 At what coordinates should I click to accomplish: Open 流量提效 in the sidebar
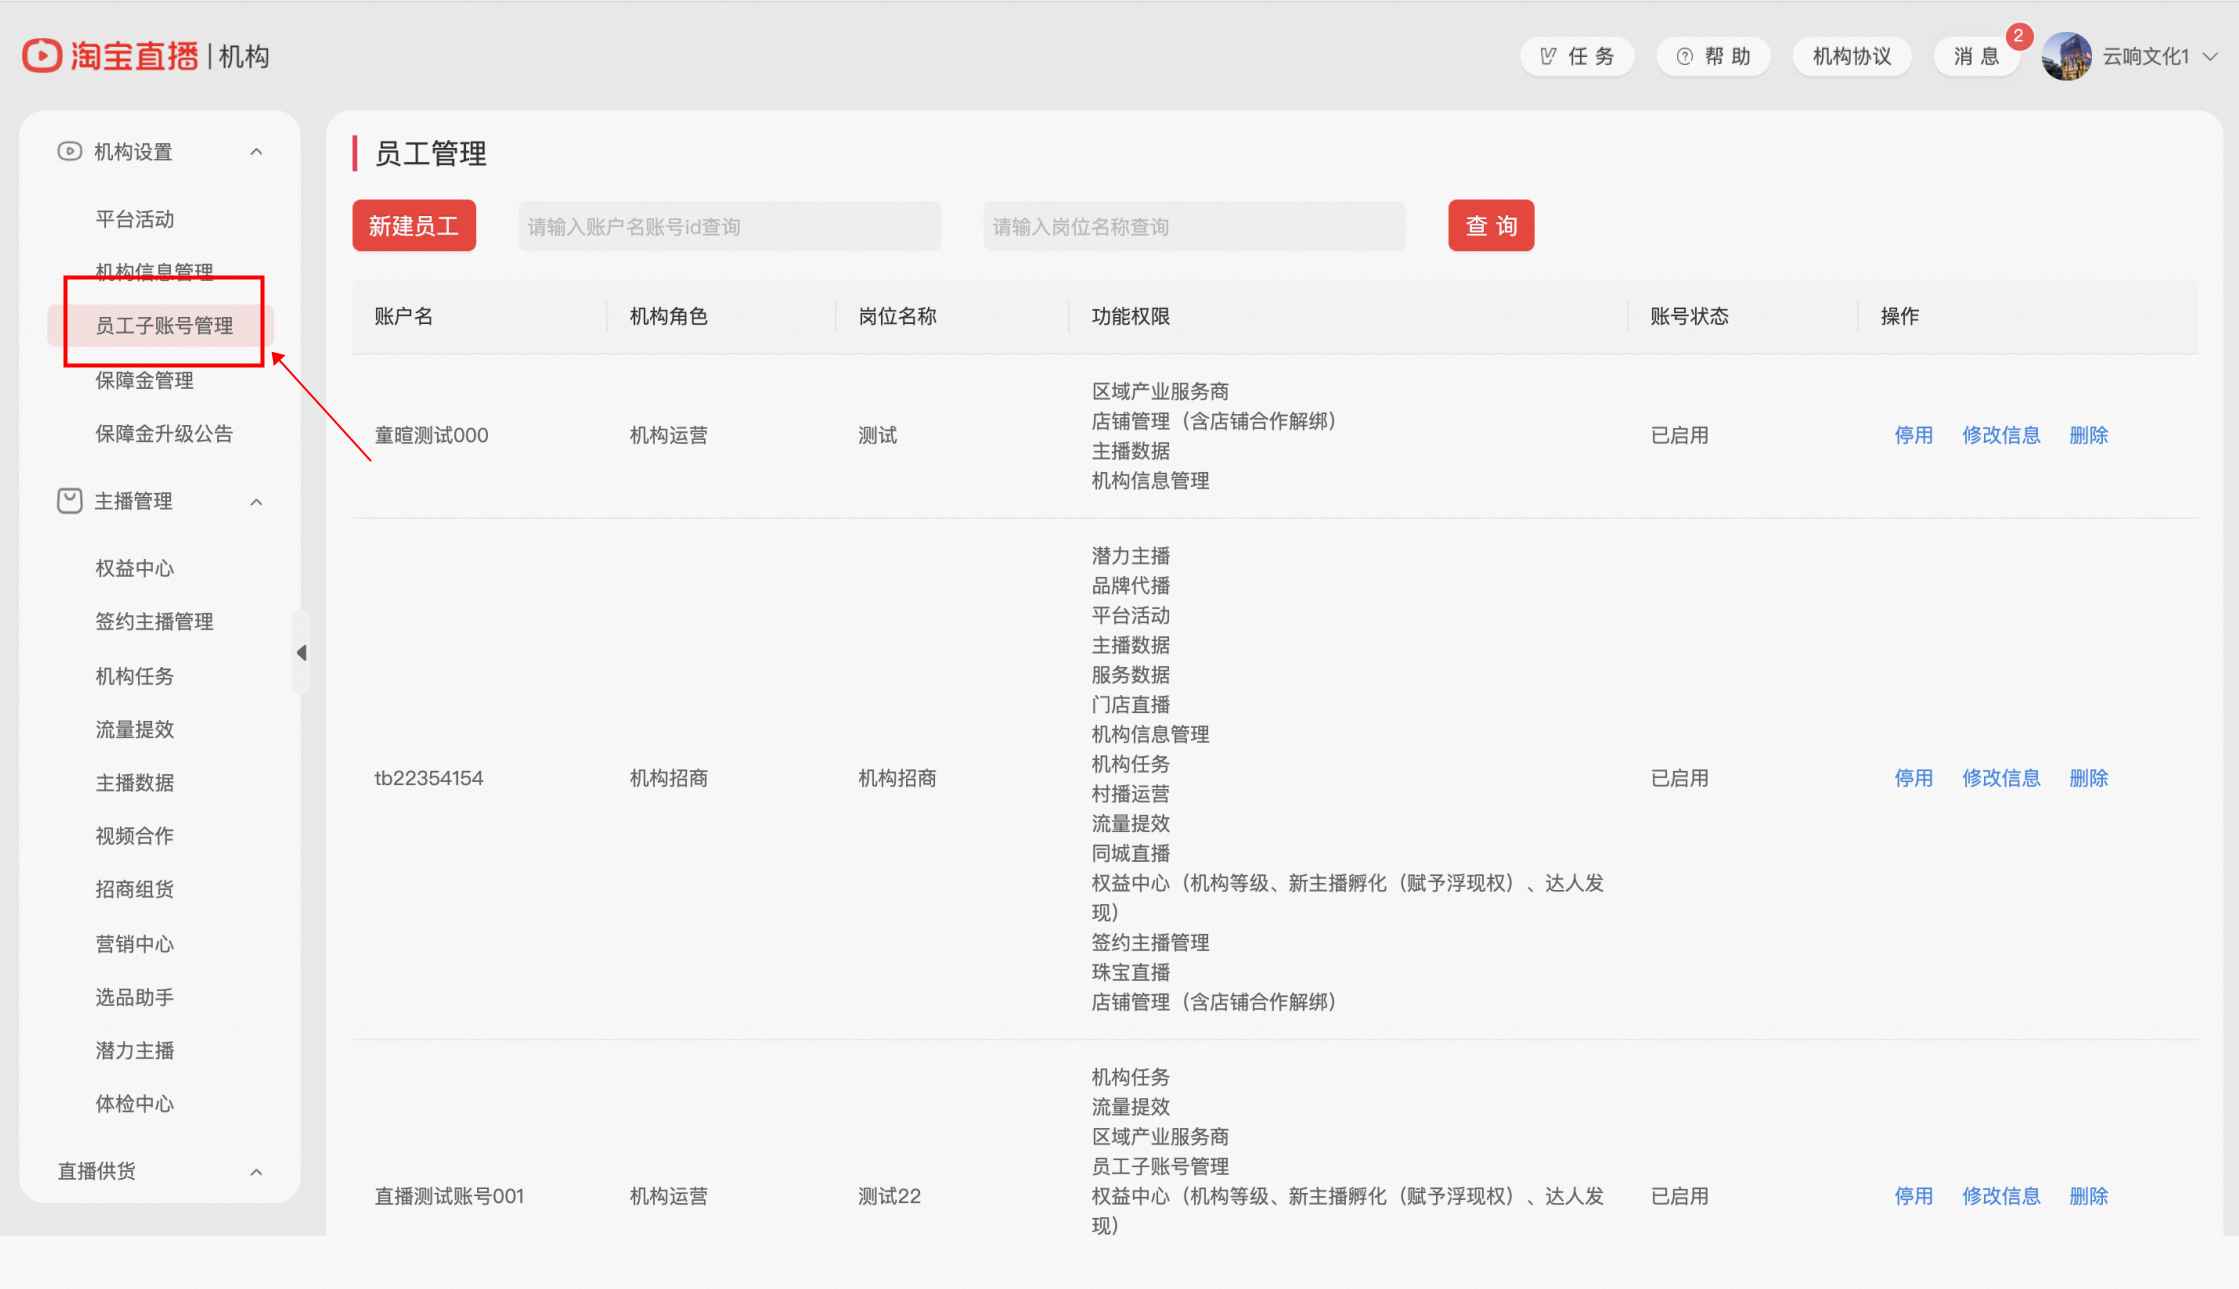135,729
